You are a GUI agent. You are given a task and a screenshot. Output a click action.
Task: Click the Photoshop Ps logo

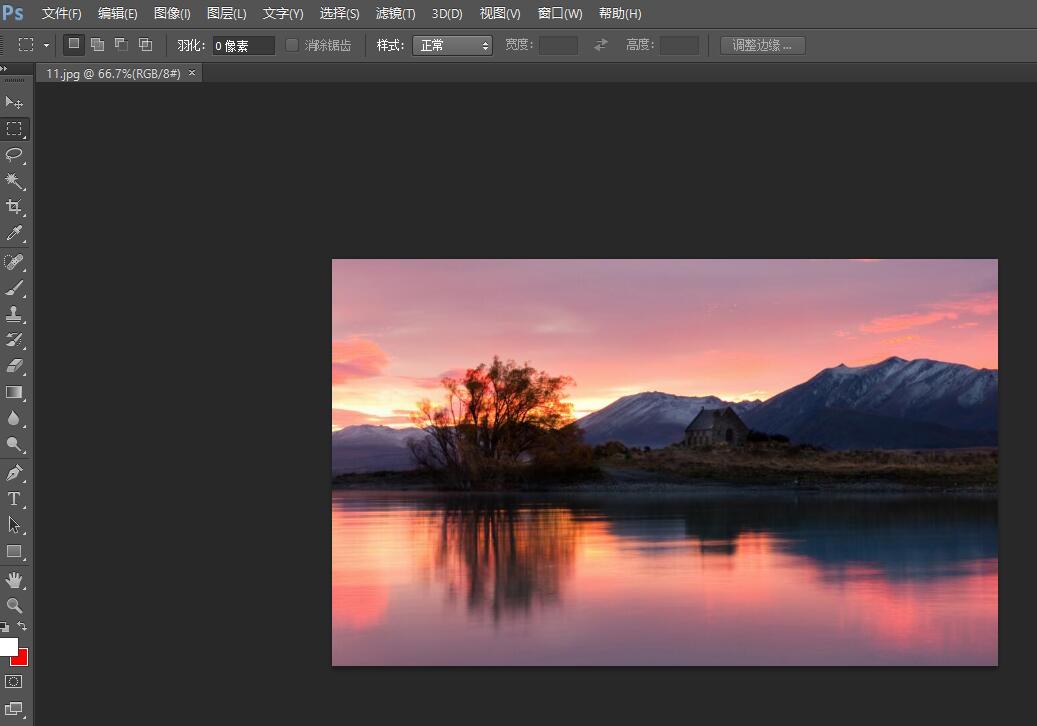(x=13, y=13)
